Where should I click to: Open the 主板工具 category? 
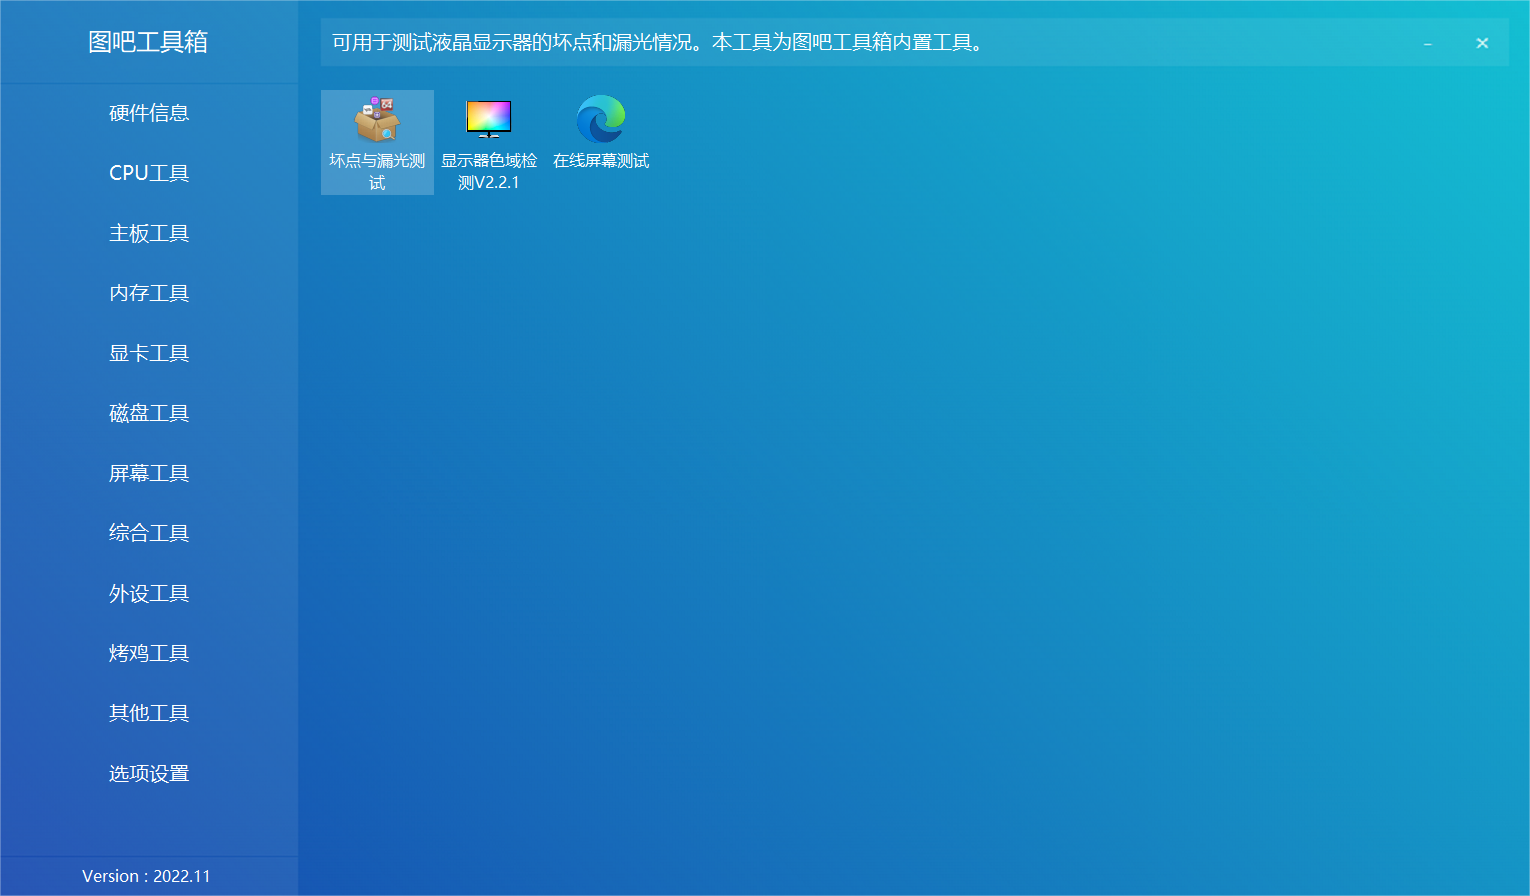[149, 233]
